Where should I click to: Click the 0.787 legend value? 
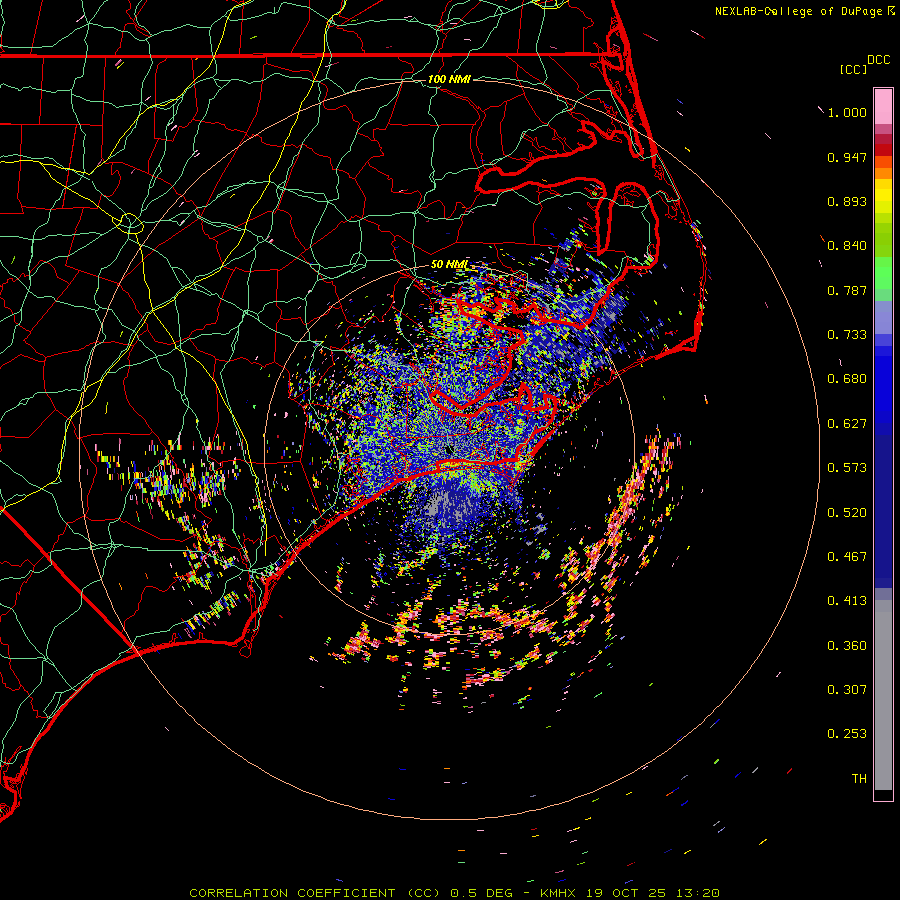pos(847,290)
